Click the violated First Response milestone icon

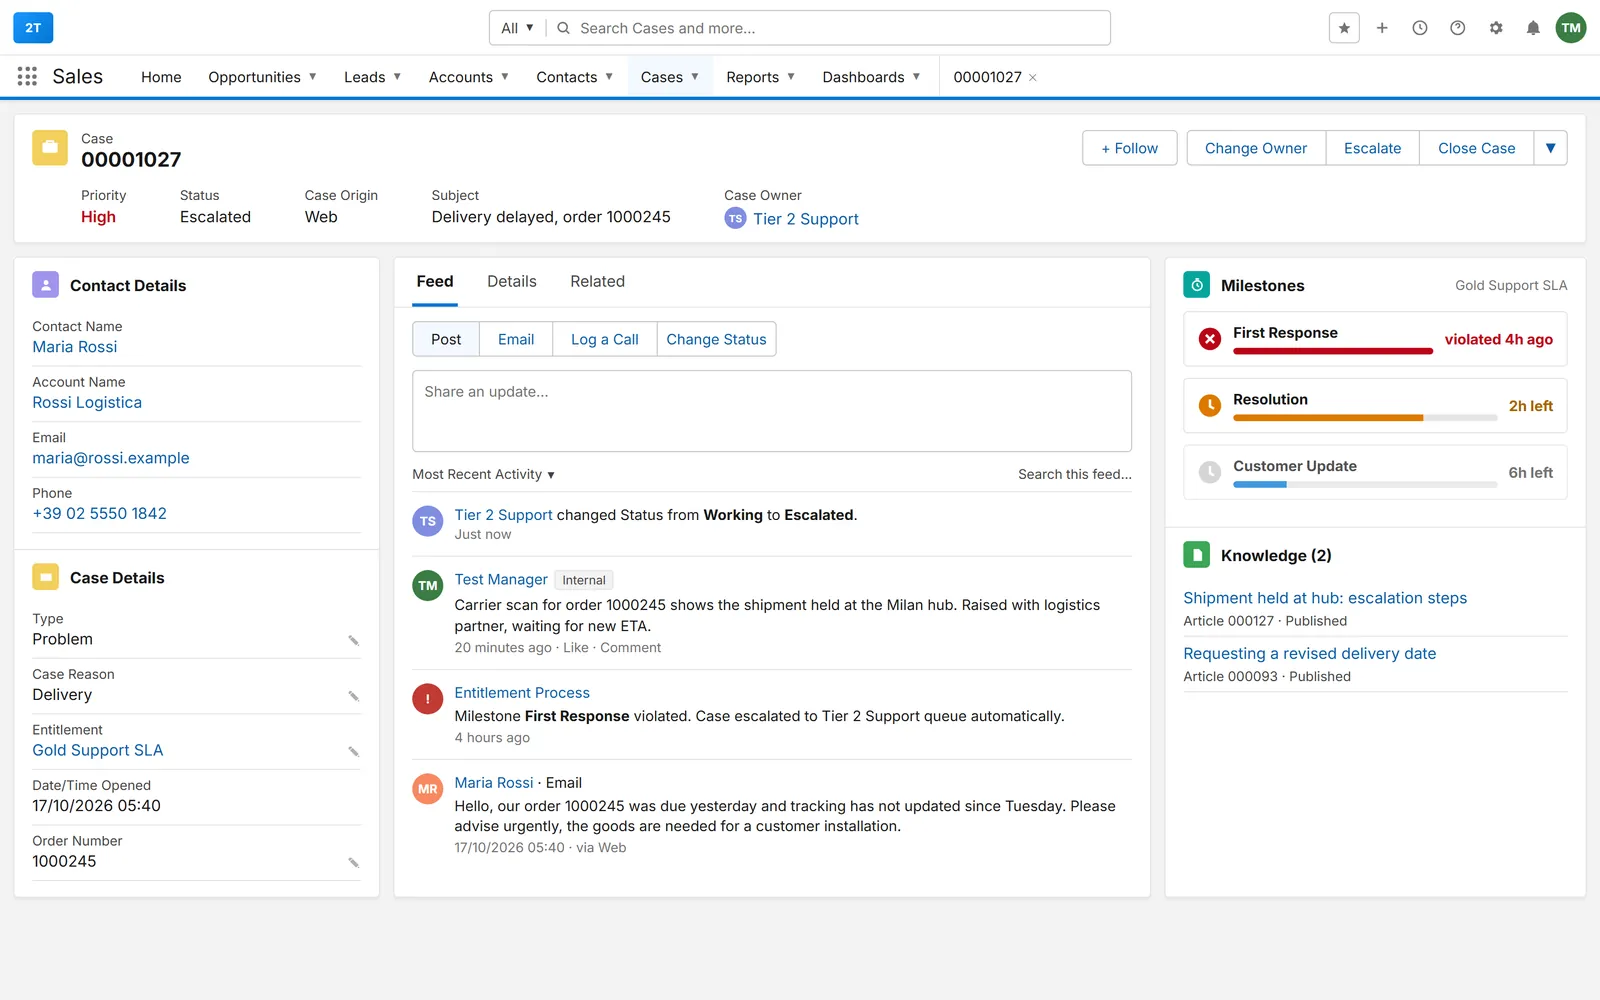coord(1210,339)
